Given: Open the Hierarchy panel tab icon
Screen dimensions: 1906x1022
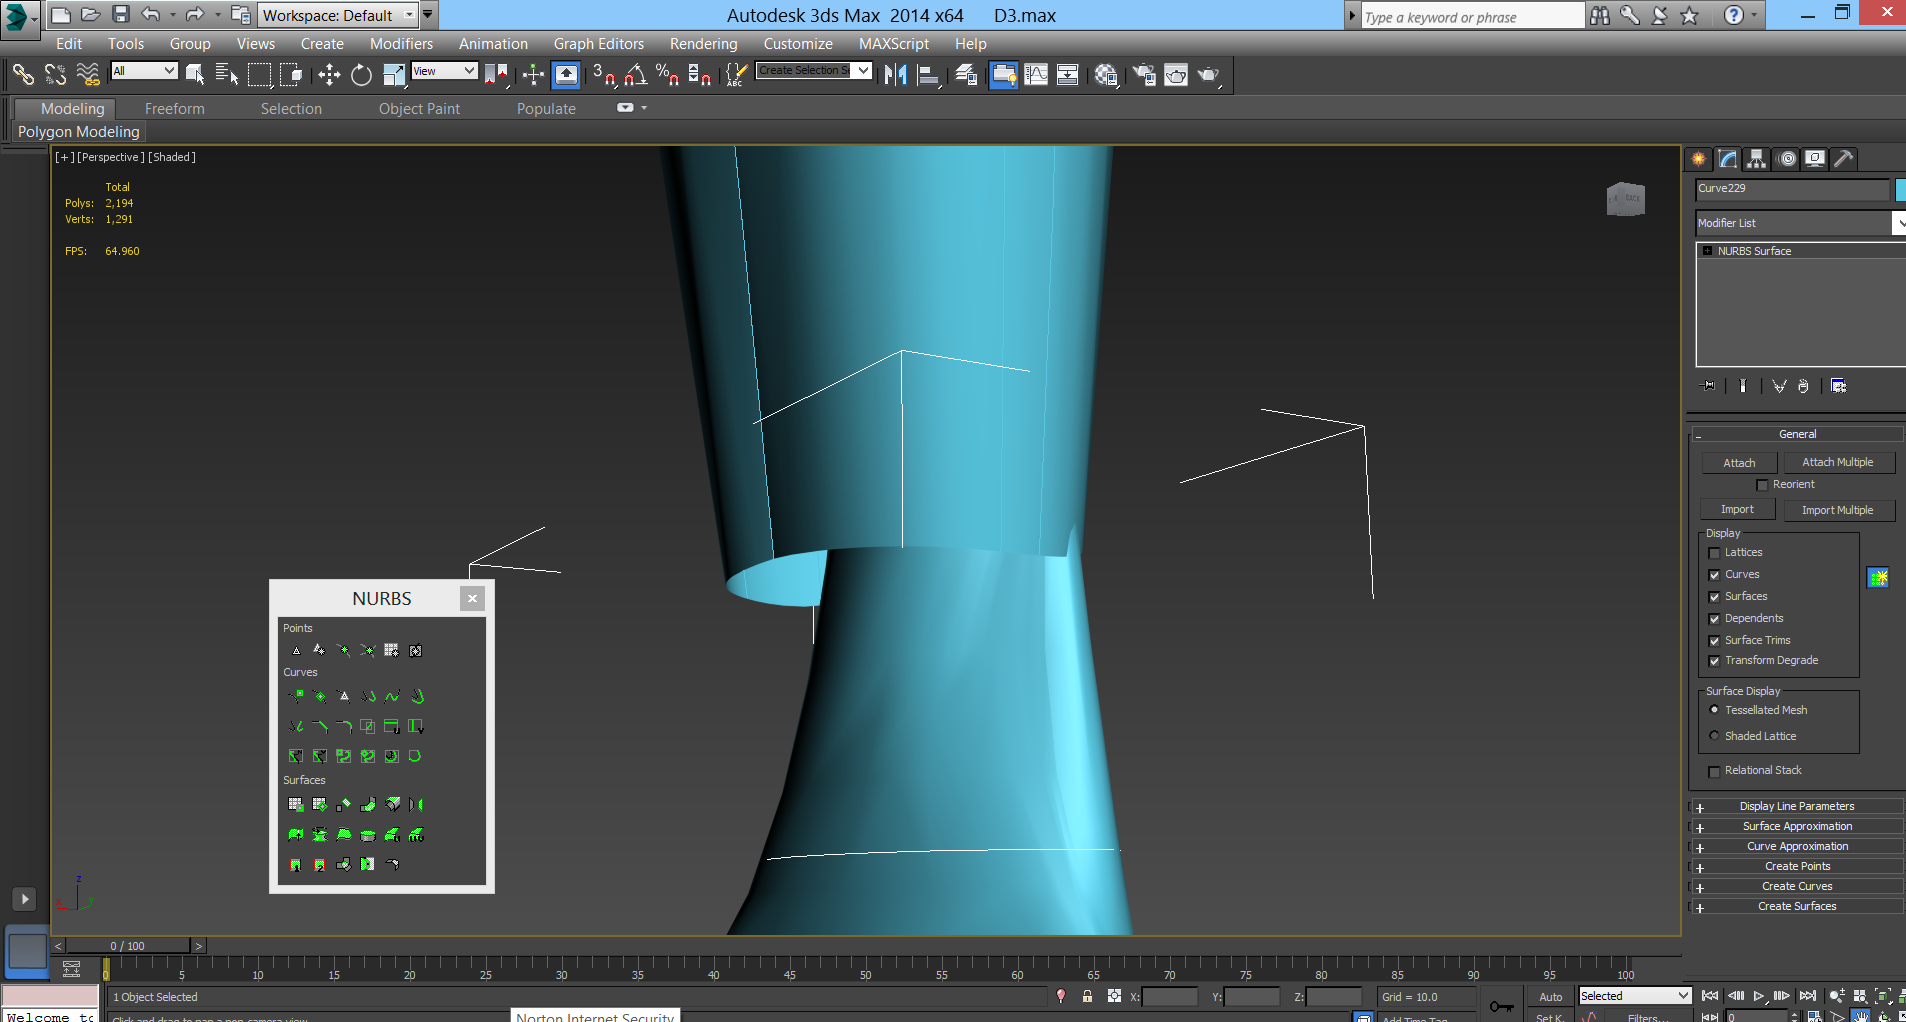Looking at the screenshot, I should (x=1757, y=159).
